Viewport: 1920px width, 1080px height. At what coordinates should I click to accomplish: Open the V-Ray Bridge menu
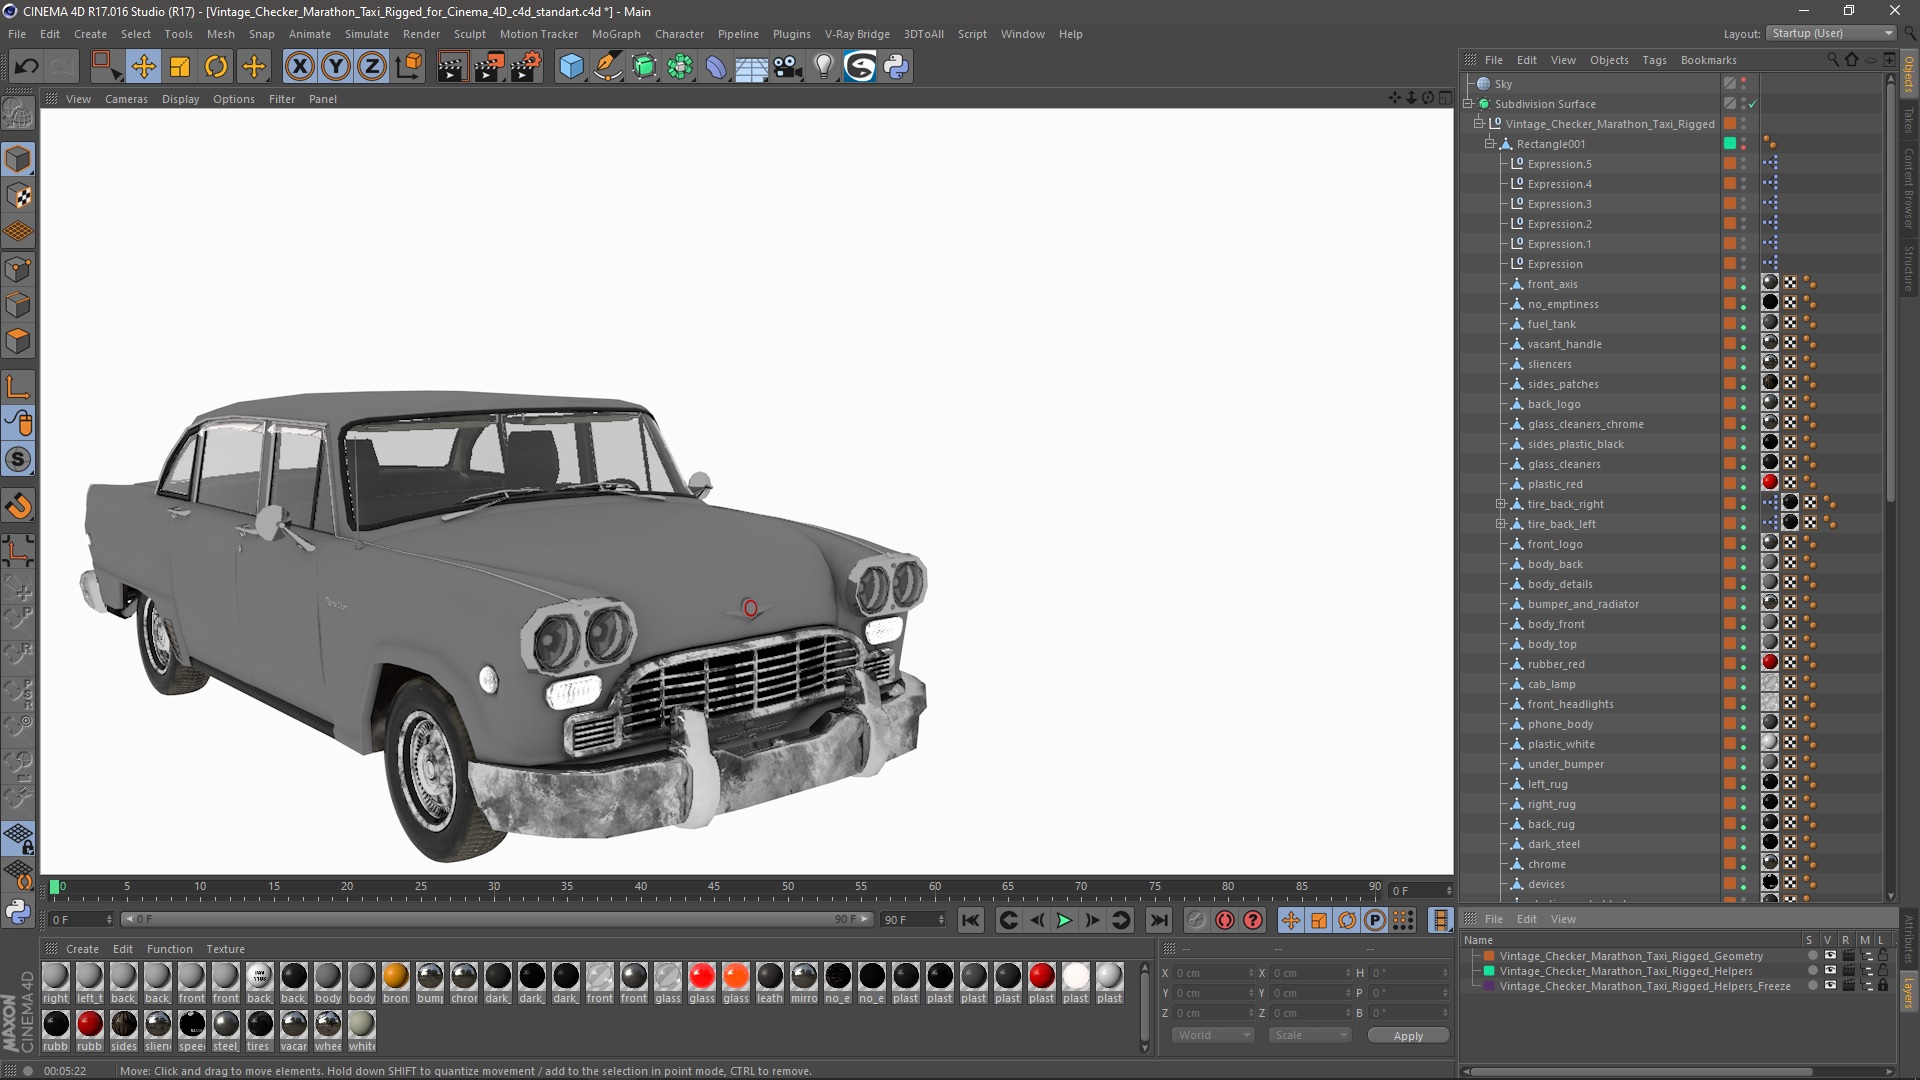[857, 34]
